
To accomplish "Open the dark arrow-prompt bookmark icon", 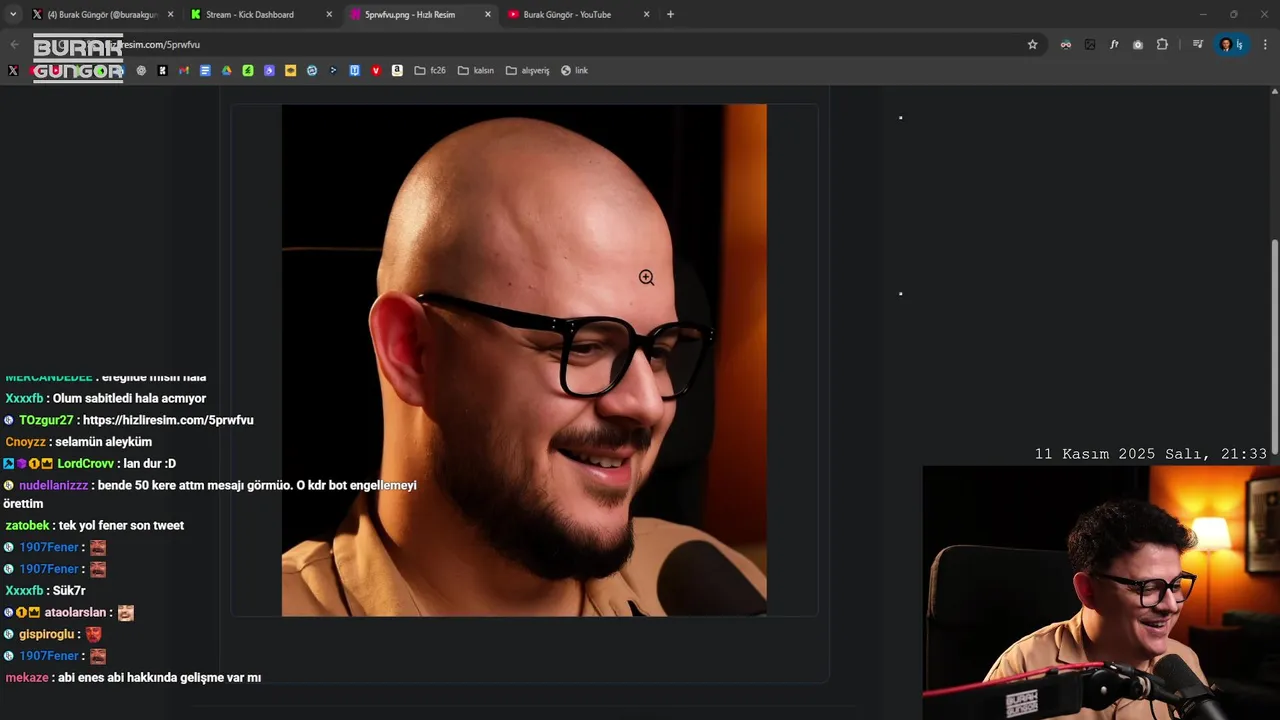I will tap(333, 70).
